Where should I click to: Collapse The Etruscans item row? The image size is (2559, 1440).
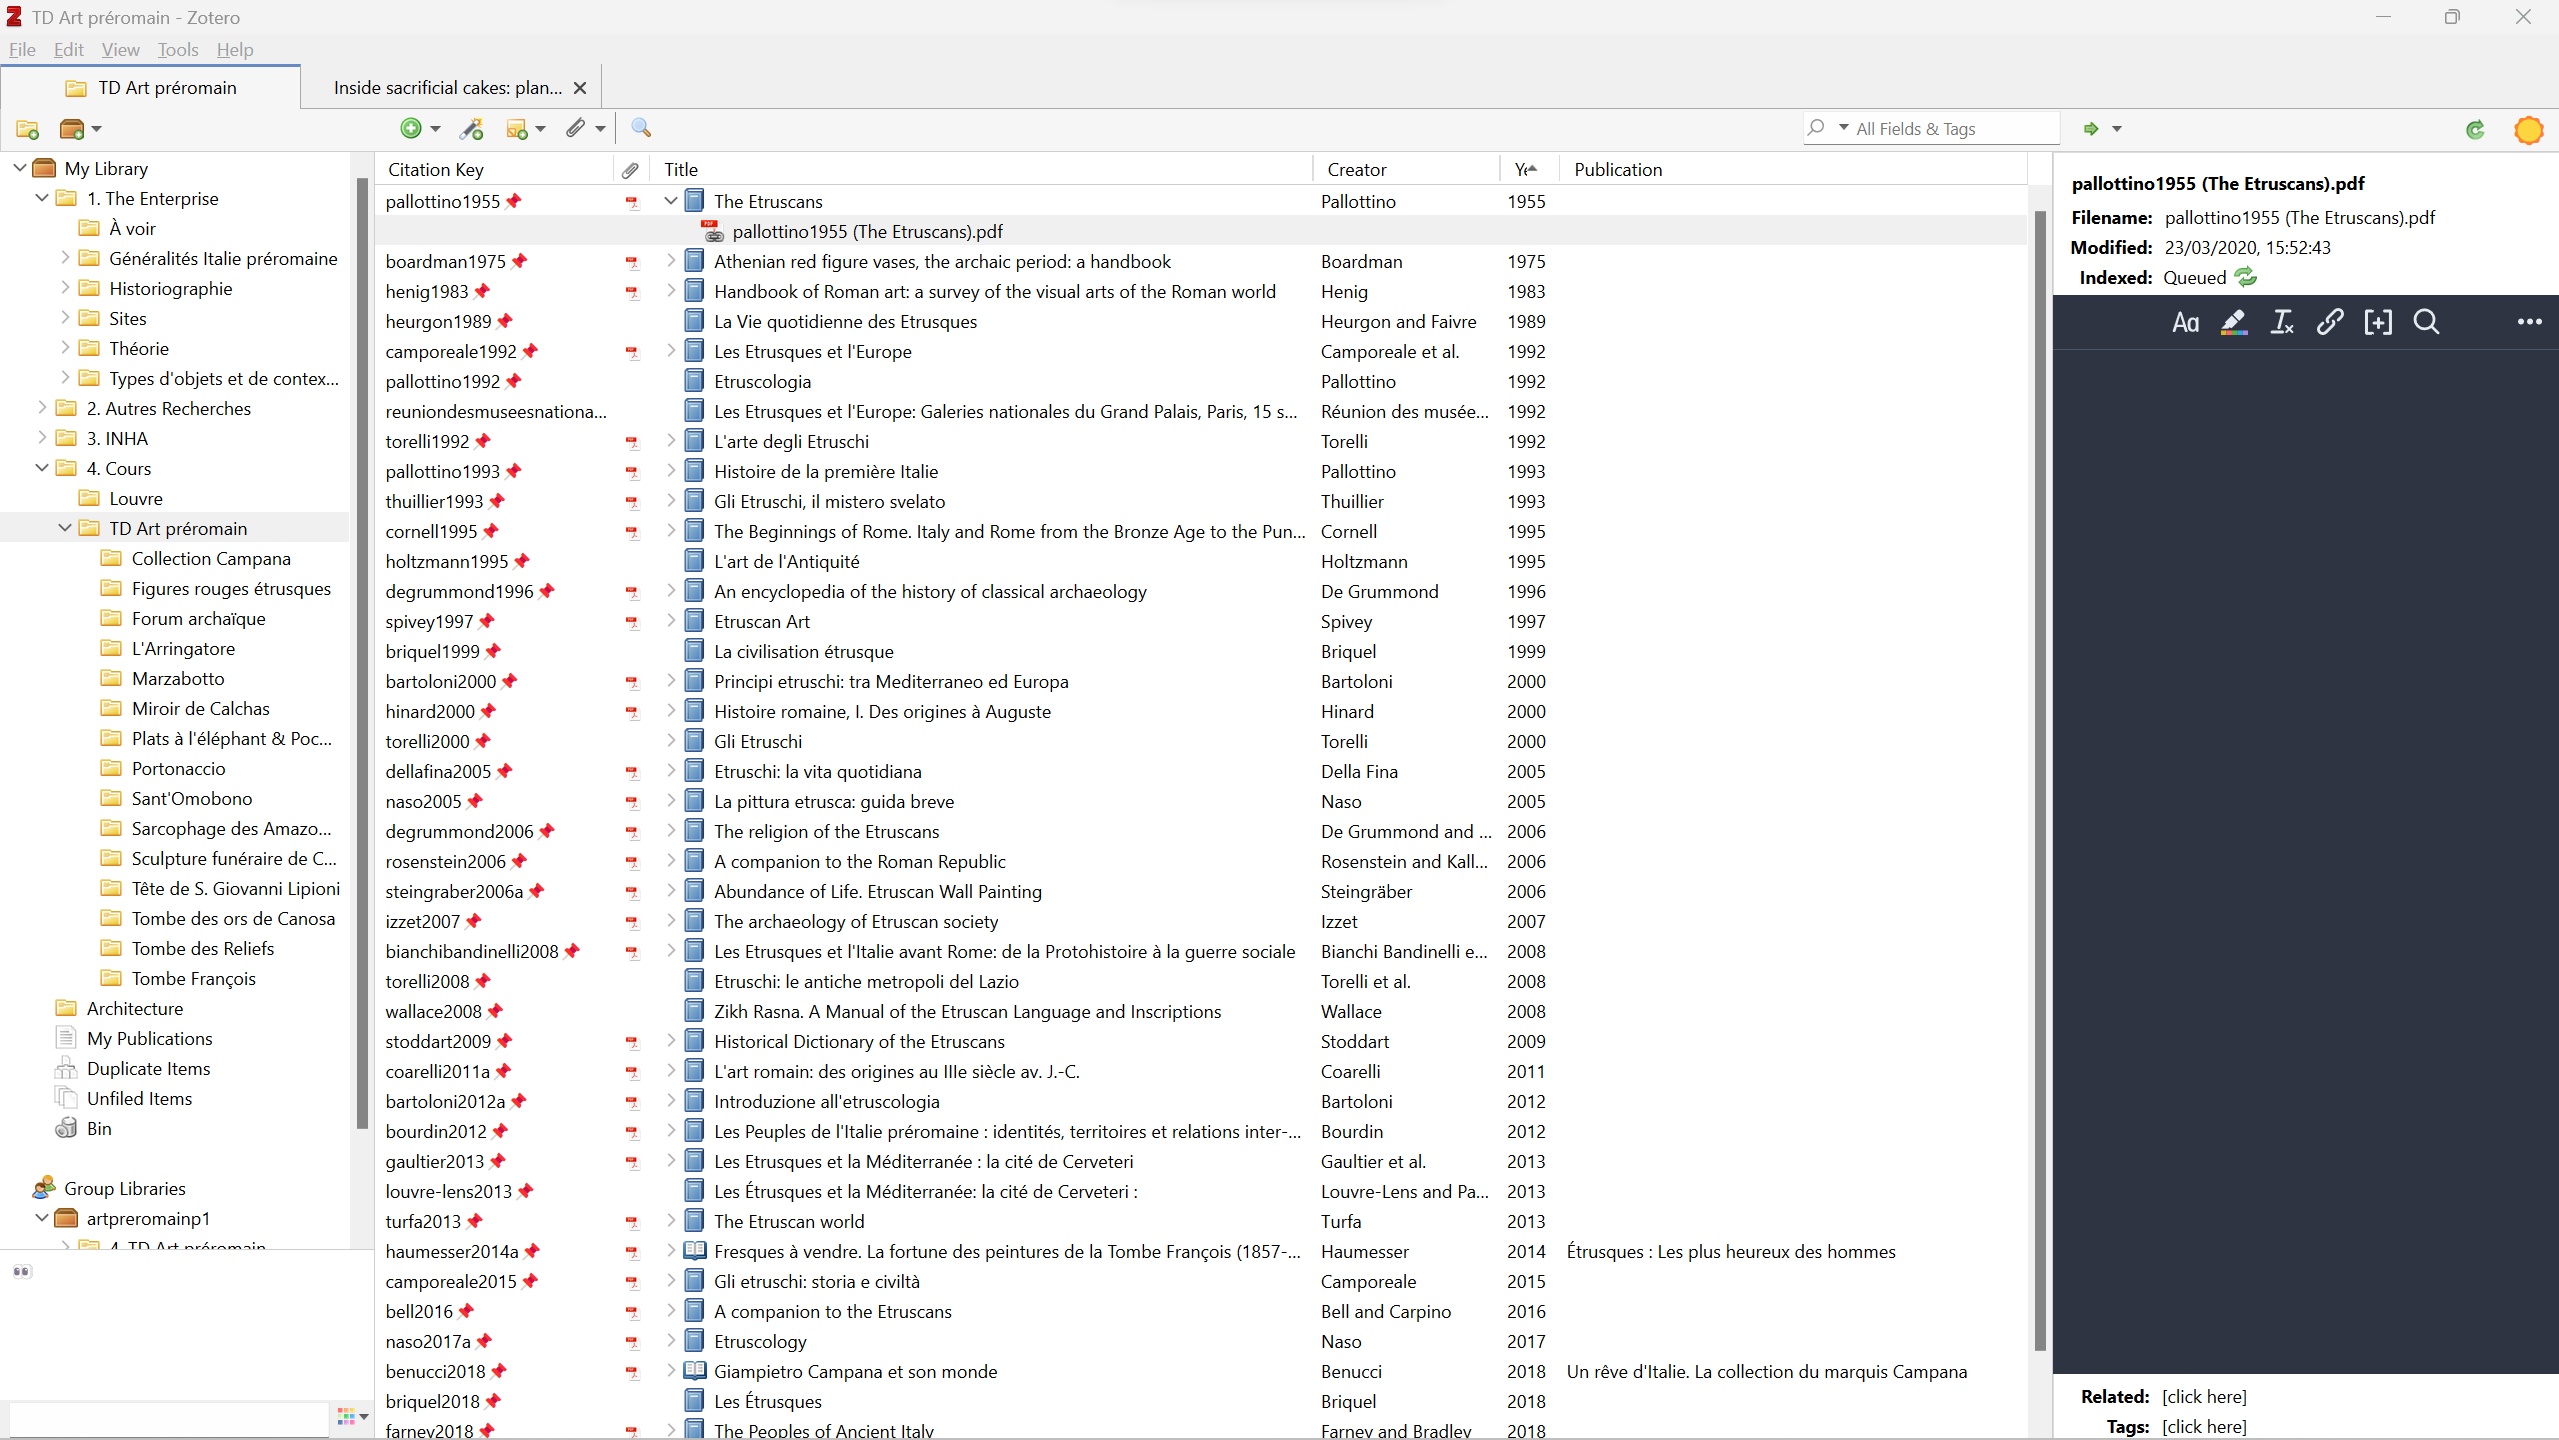[671, 201]
